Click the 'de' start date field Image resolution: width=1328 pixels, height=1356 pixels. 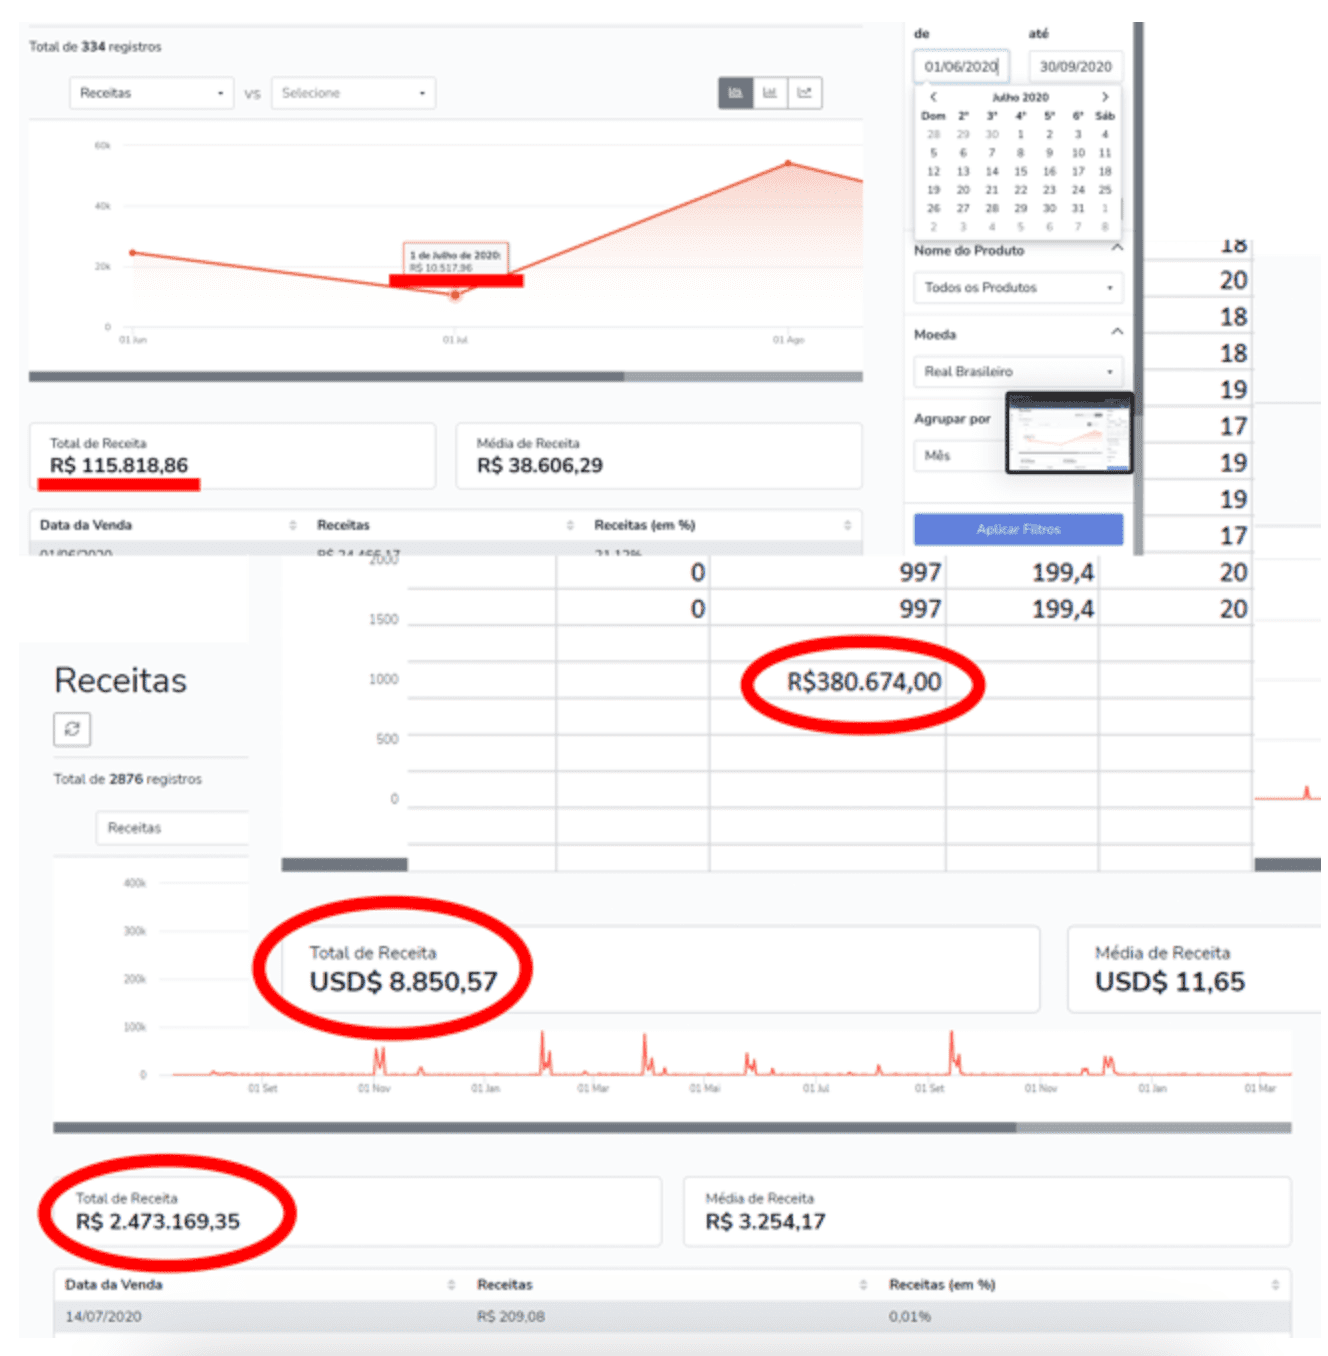(x=960, y=67)
